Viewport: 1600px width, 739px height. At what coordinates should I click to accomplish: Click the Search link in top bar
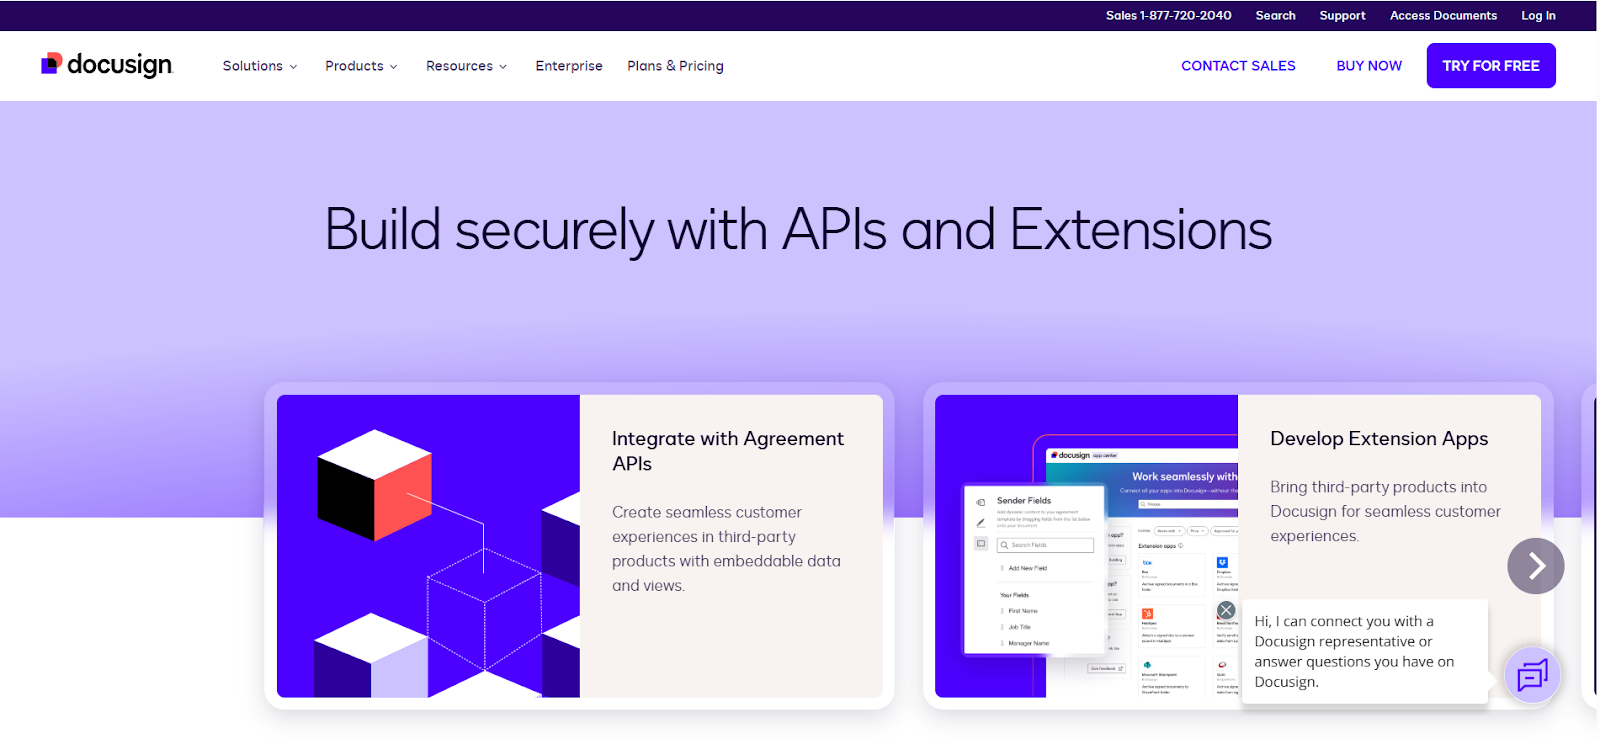[x=1275, y=16]
